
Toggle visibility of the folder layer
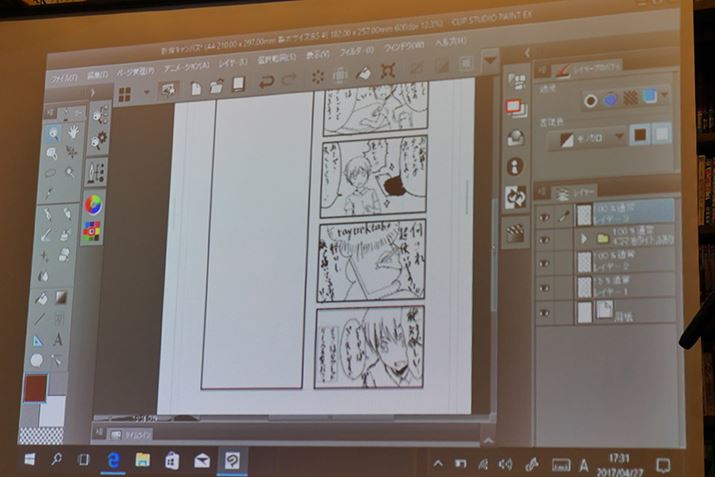click(544, 240)
